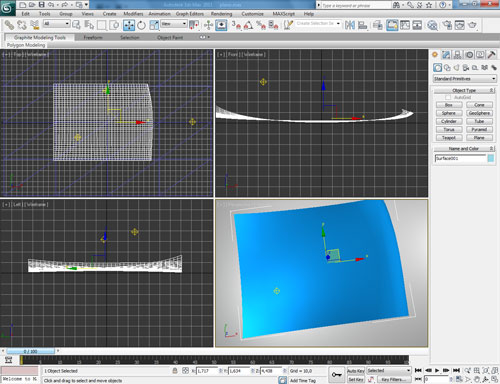Open the Edit menu
This screenshot has height=384, width=500.
25,14
